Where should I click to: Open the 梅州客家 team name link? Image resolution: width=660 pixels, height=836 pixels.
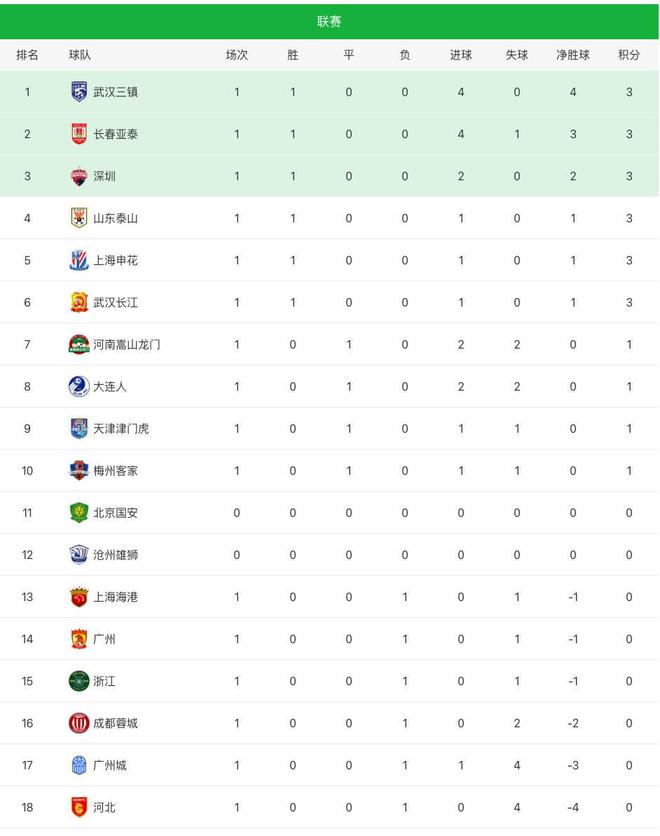(x=115, y=470)
